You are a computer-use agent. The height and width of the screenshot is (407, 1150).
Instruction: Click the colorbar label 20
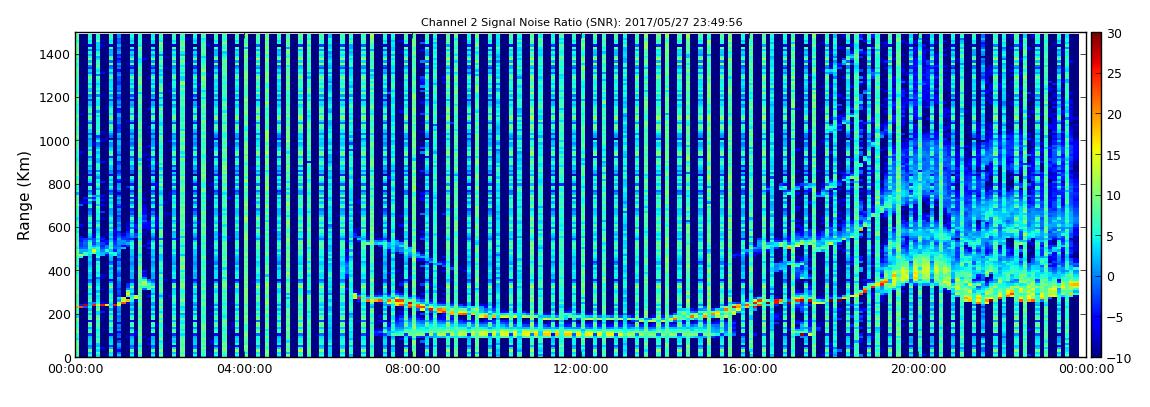click(1115, 114)
